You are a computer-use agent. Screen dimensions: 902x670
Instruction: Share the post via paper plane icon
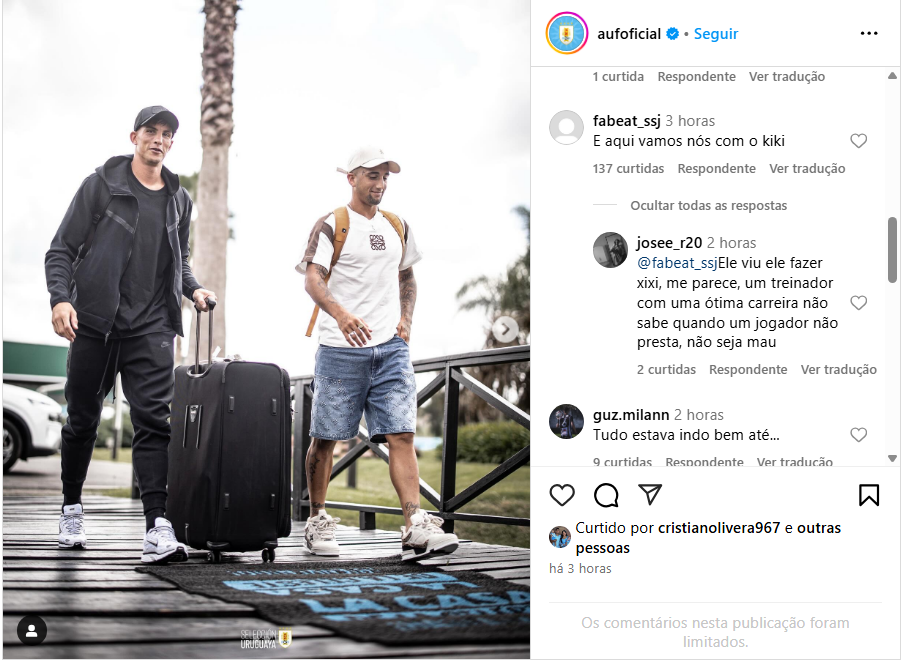point(650,495)
